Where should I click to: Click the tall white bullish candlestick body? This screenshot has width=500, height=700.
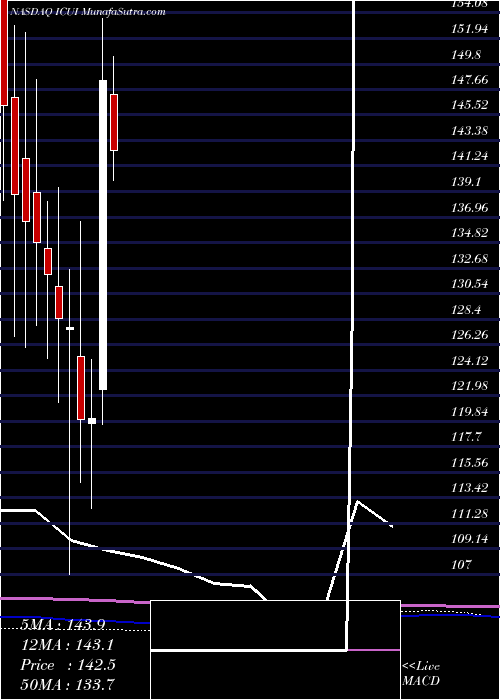tap(103, 235)
